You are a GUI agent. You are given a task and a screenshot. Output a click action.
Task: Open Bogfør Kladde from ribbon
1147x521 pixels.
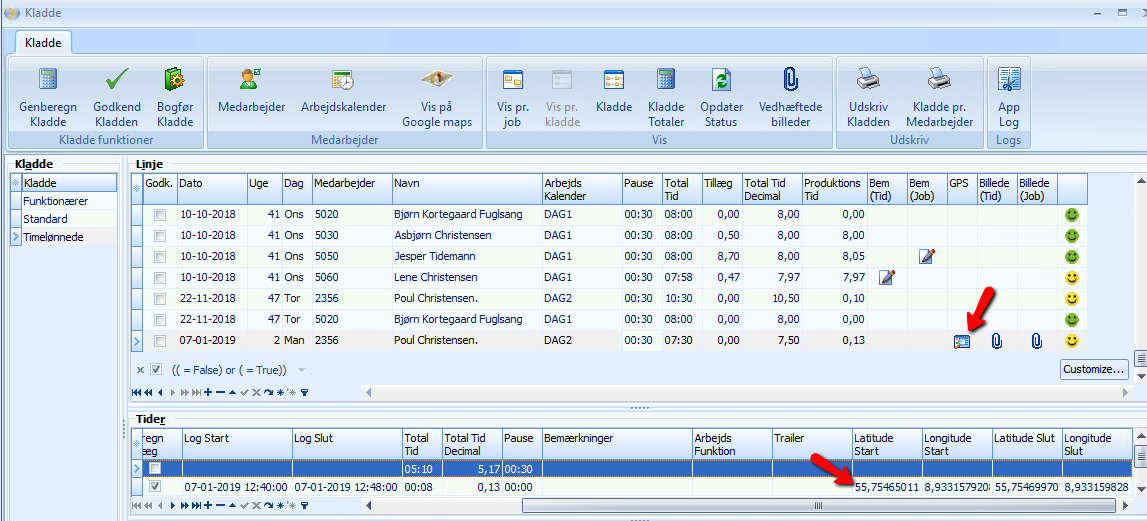[175, 81]
